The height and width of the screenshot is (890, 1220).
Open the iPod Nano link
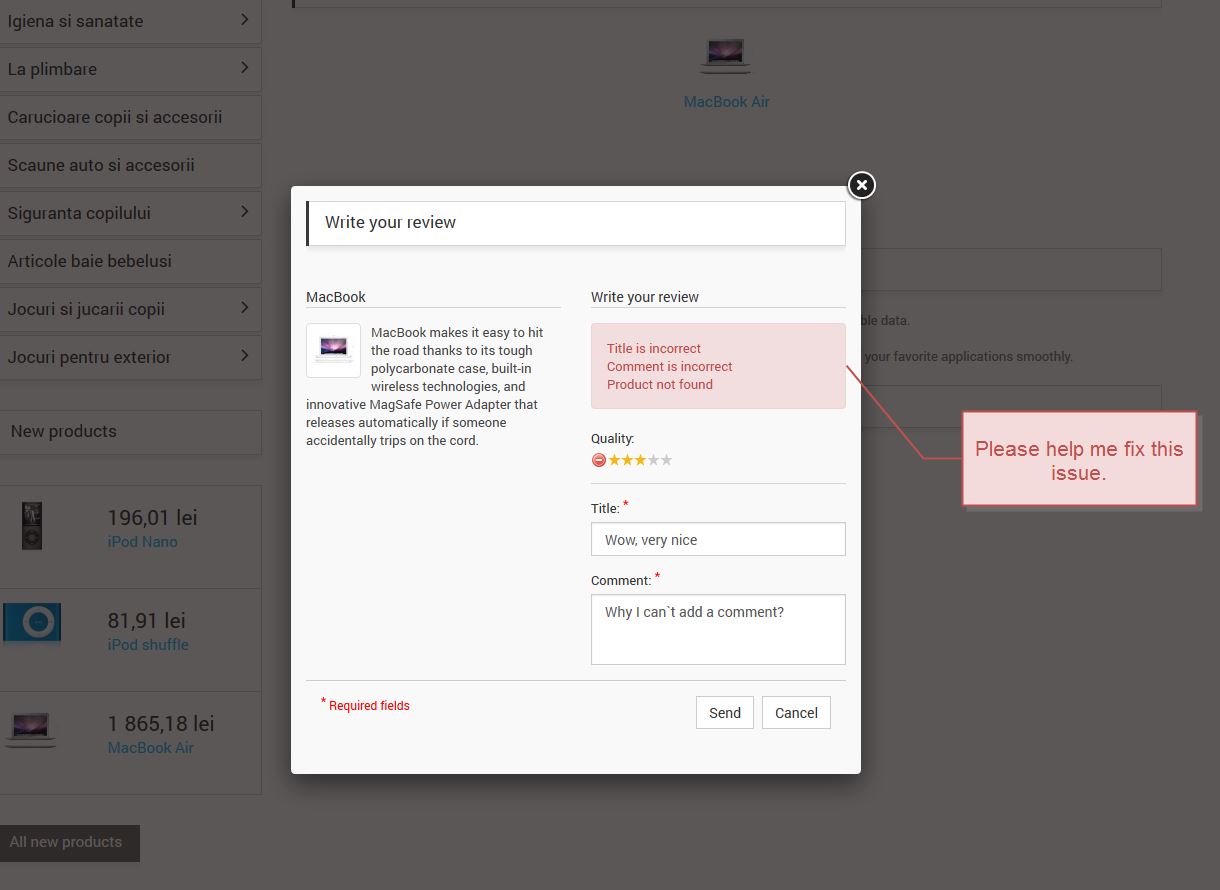pos(142,542)
